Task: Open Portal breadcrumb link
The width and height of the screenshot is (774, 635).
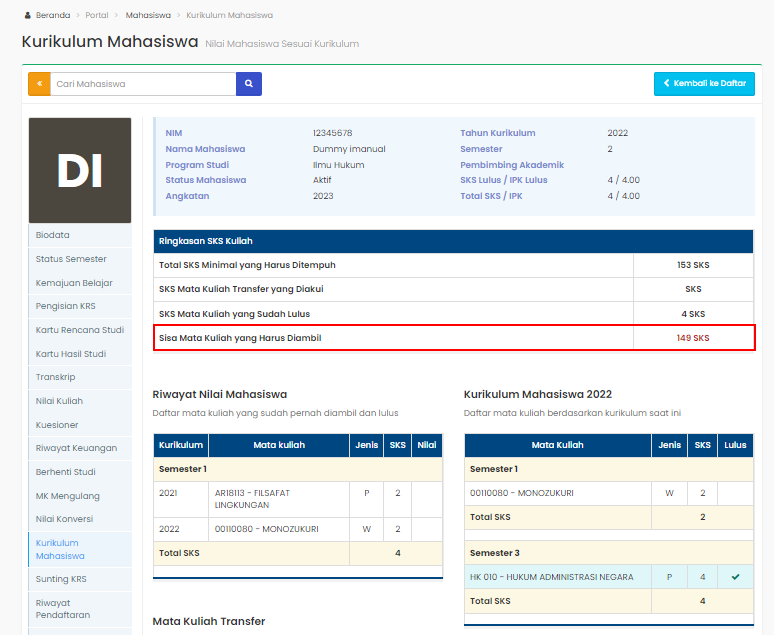Action: point(97,15)
